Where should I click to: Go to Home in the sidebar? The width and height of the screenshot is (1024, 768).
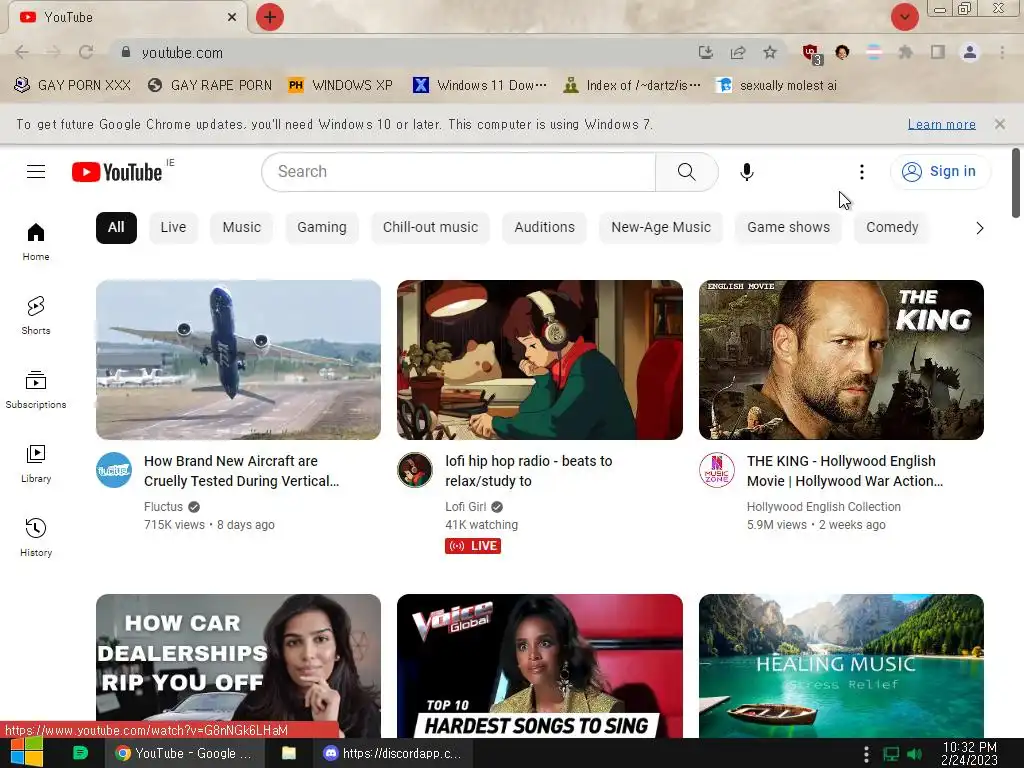click(36, 242)
